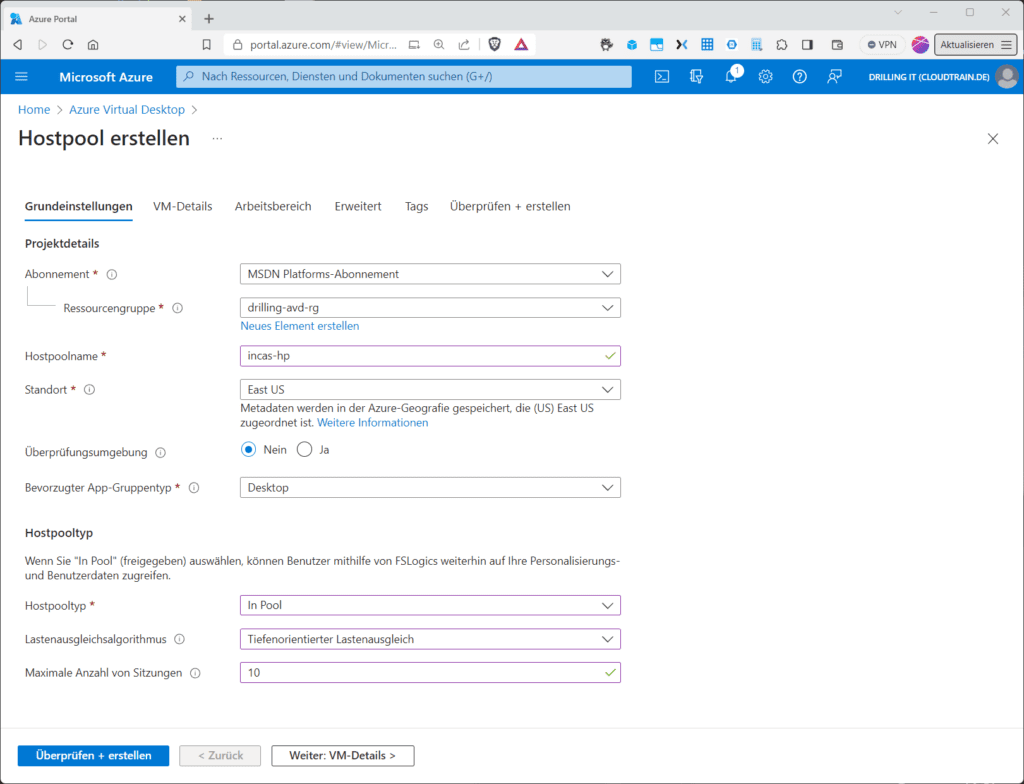Screen dimensions: 1024x784
Task: Open the help question mark icon
Action: 799,76
